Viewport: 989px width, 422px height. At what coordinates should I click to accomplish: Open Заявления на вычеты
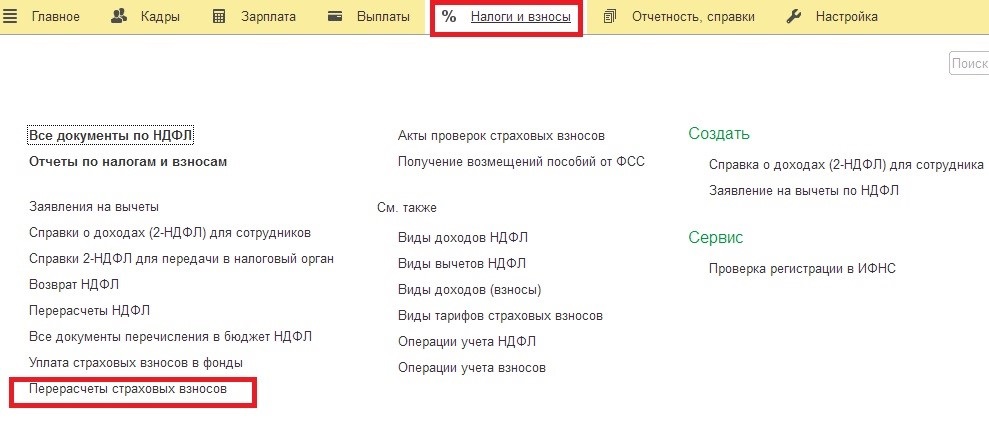pyautogui.click(x=94, y=206)
